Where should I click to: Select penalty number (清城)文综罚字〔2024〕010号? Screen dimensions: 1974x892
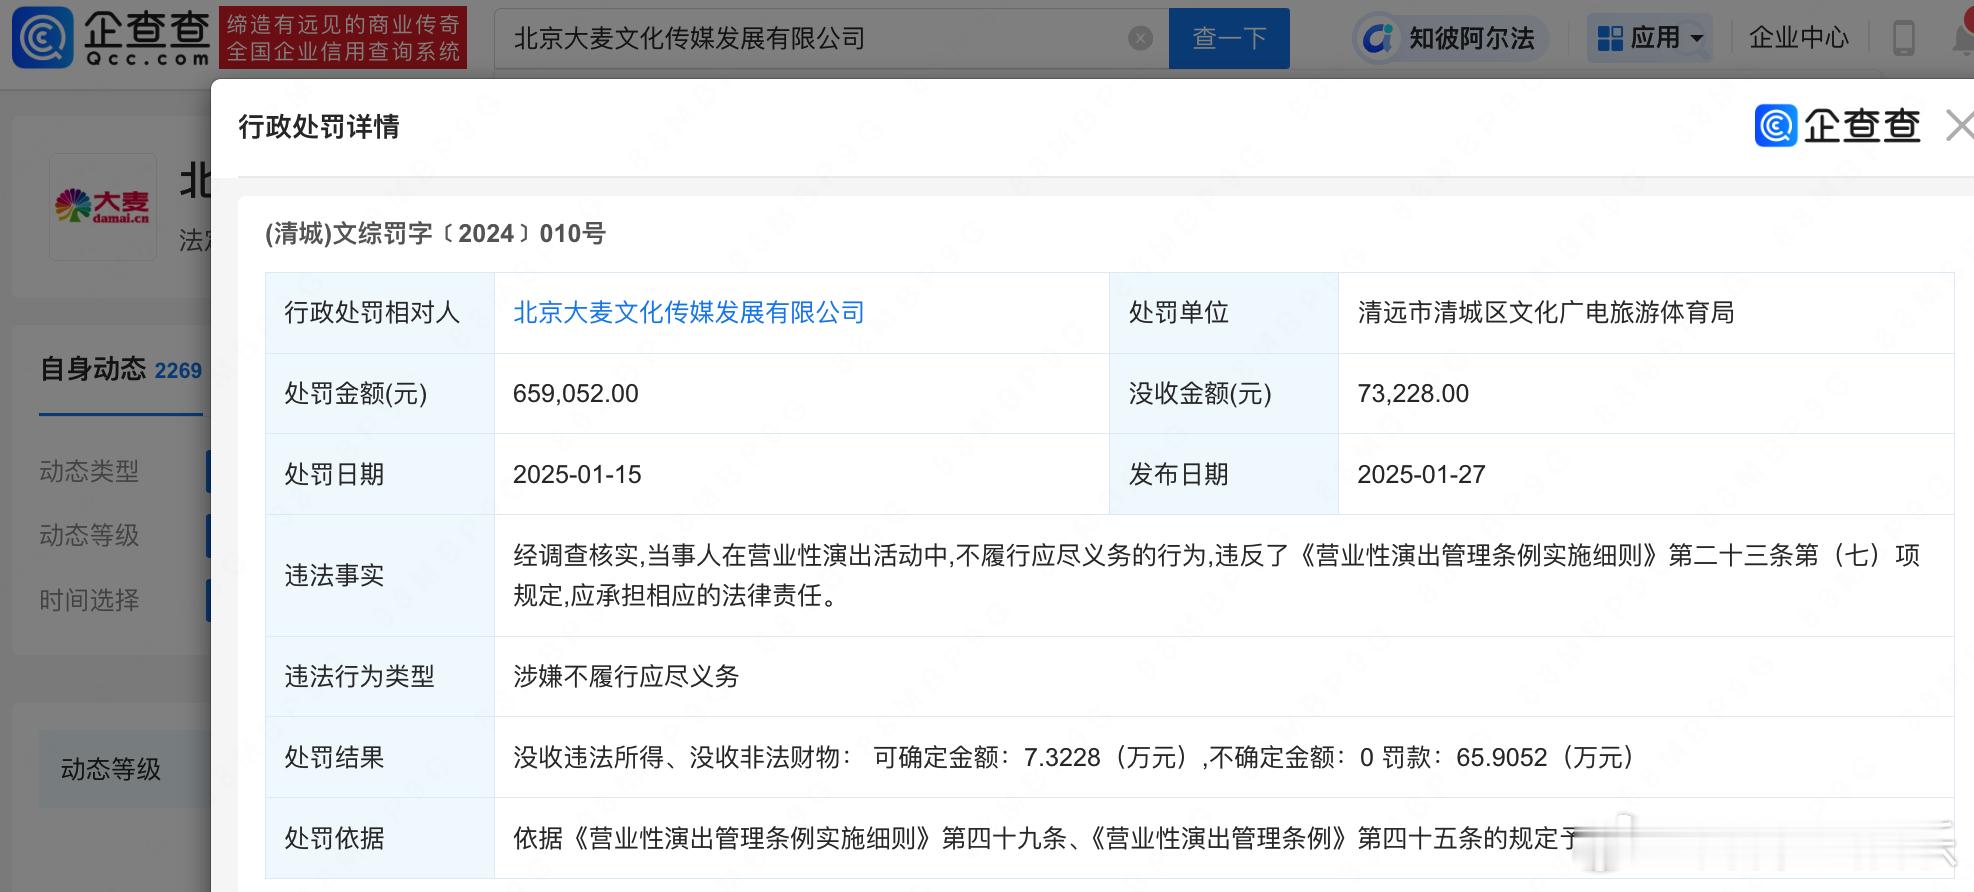[x=435, y=233]
